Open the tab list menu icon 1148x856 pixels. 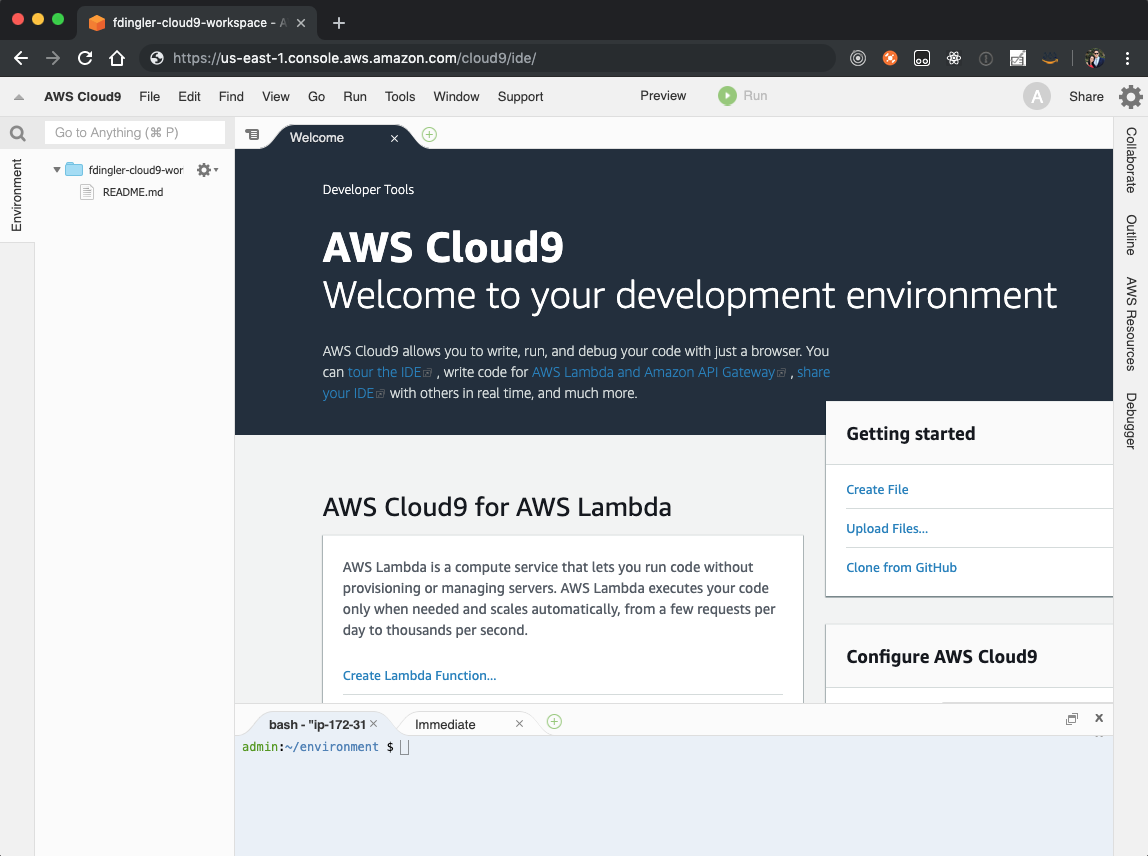tap(252, 135)
